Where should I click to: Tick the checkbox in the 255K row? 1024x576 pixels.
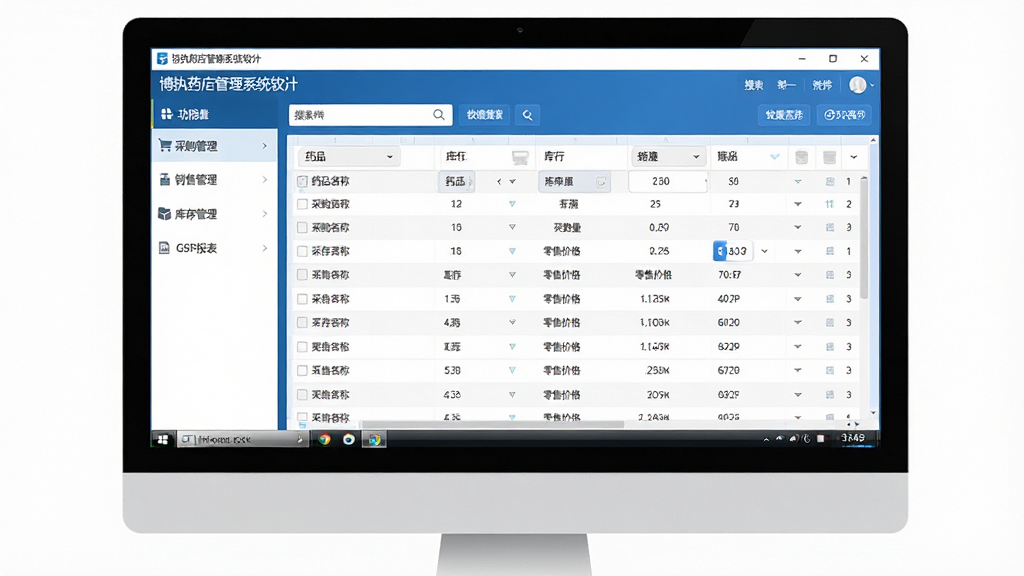[302, 370]
